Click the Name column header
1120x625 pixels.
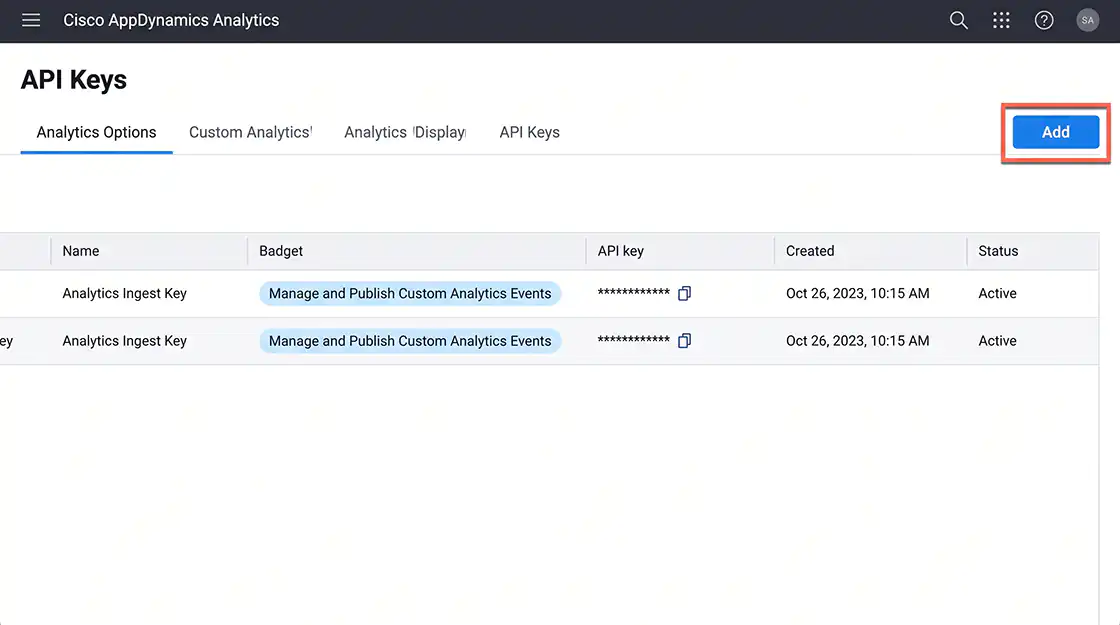(x=81, y=251)
